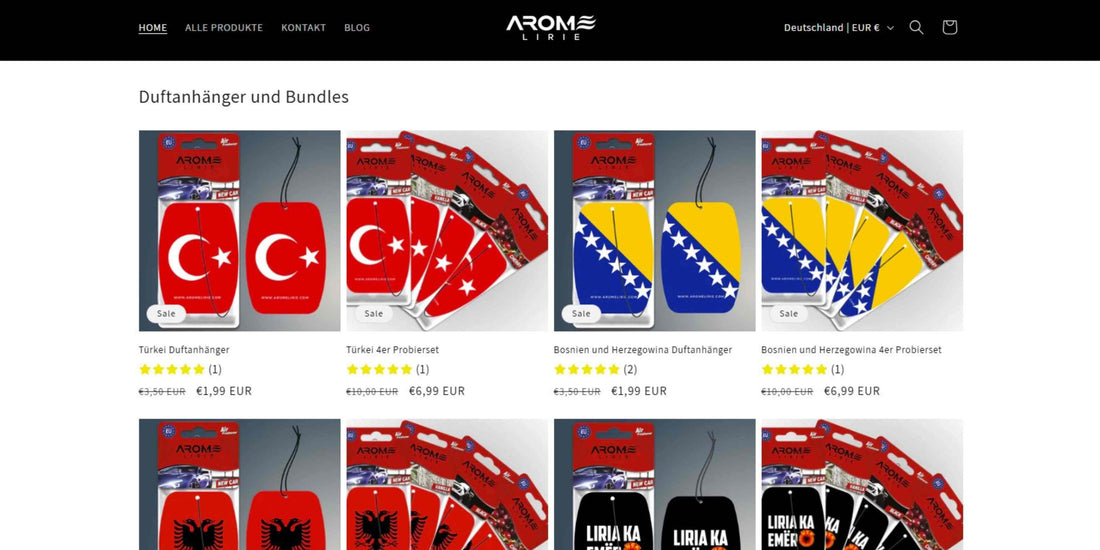The height and width of the screenshot is (550, 1100).
Task: Open Türkei Duftanhänger product title
Action: click(x=184, y=349)
